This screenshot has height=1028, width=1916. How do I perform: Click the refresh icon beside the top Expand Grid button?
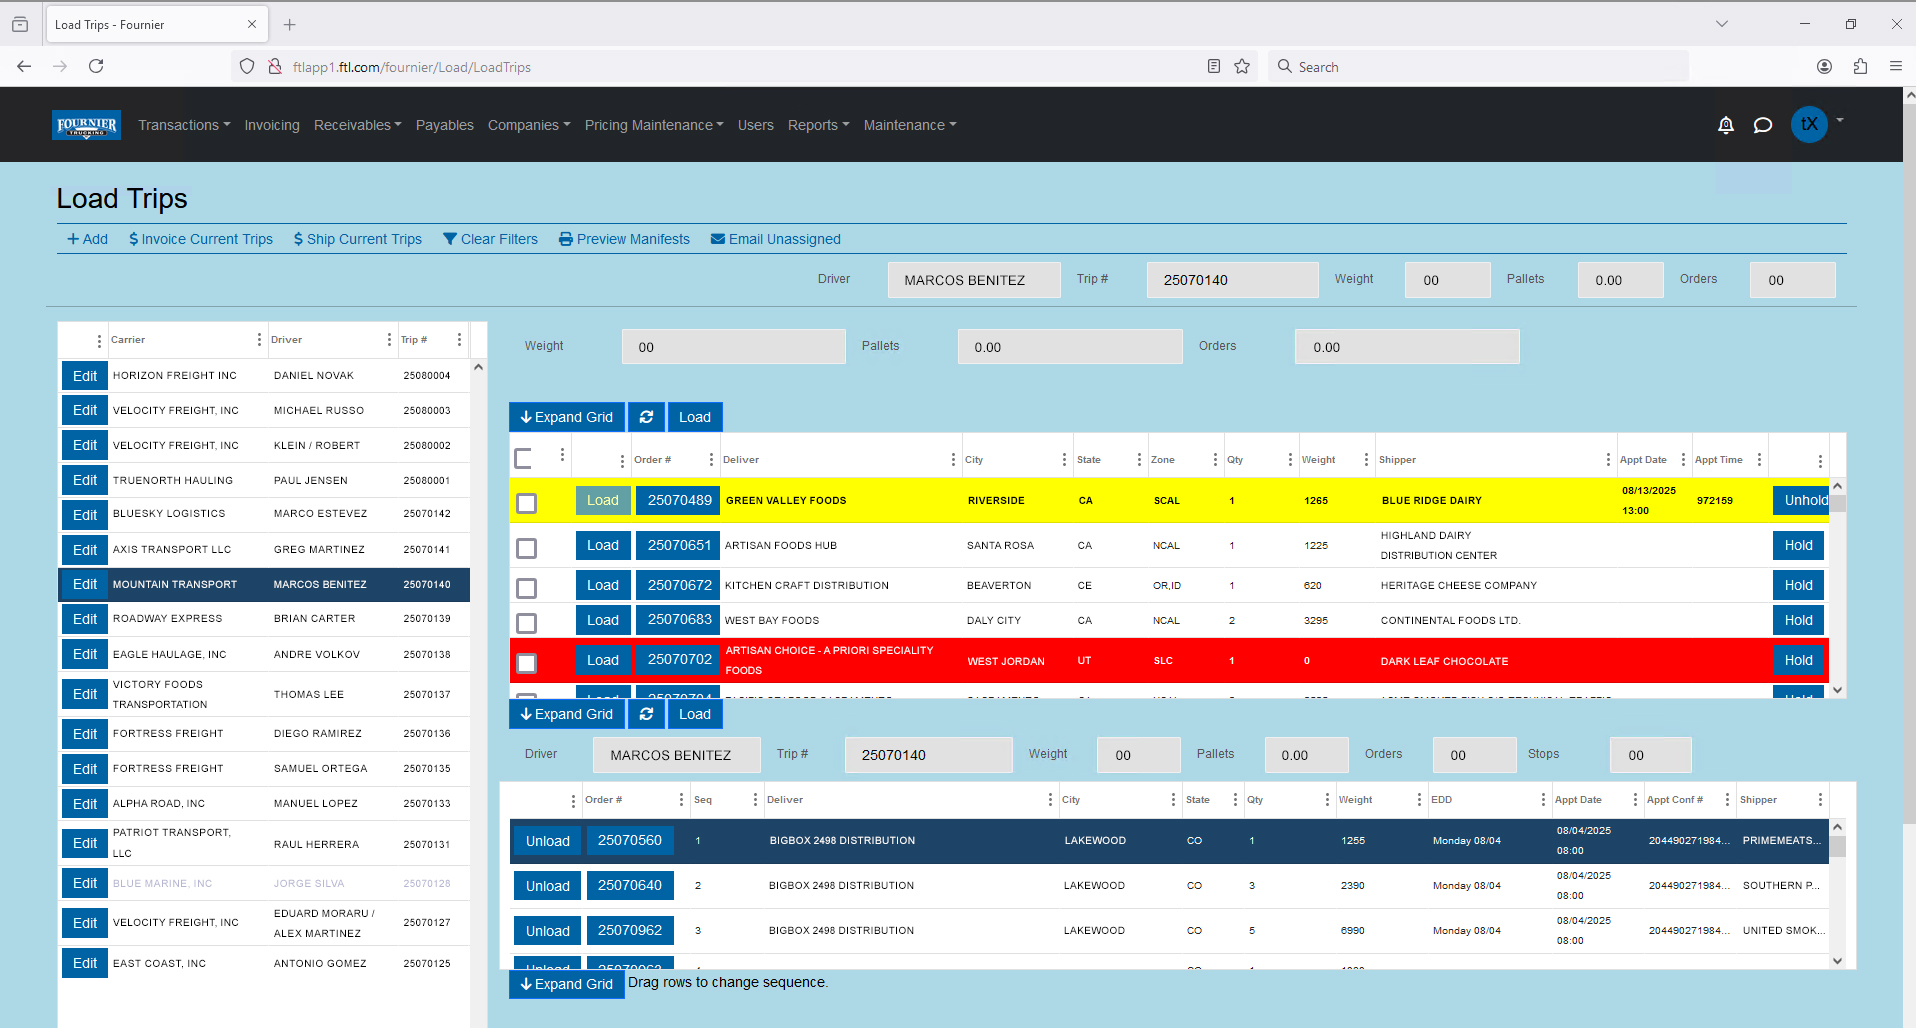646,417
